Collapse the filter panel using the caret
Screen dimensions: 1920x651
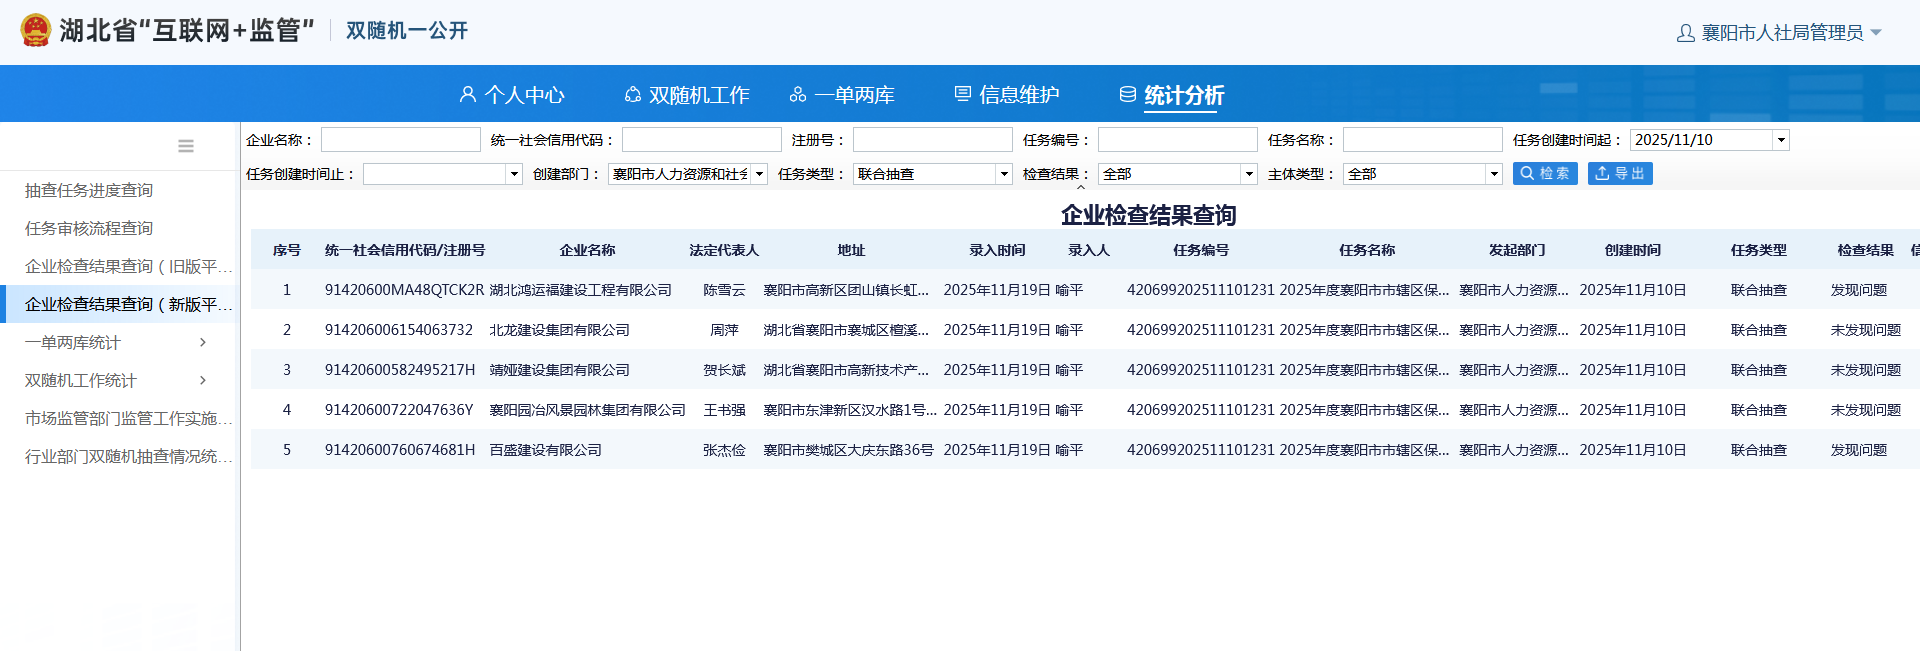click(1080, 188)
